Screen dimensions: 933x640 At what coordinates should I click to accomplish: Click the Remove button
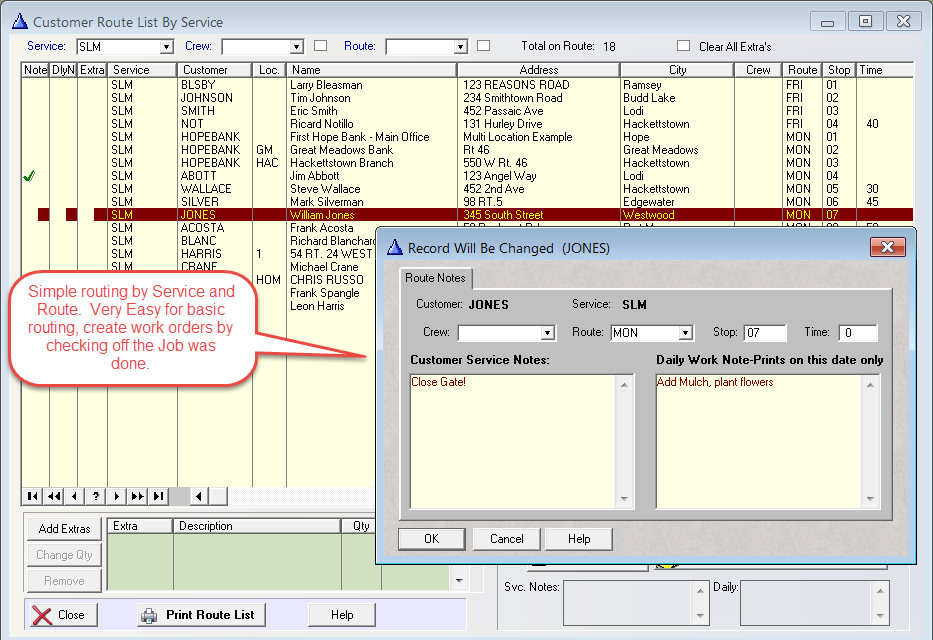coord(64,581)
